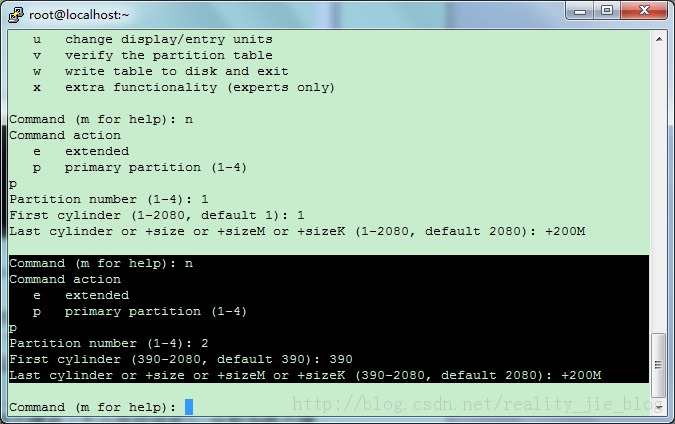Screen dimensions: 675x424
Task: Click 'primary partition (1-4)' in the highlighted block
Action: tap(156, 312)
